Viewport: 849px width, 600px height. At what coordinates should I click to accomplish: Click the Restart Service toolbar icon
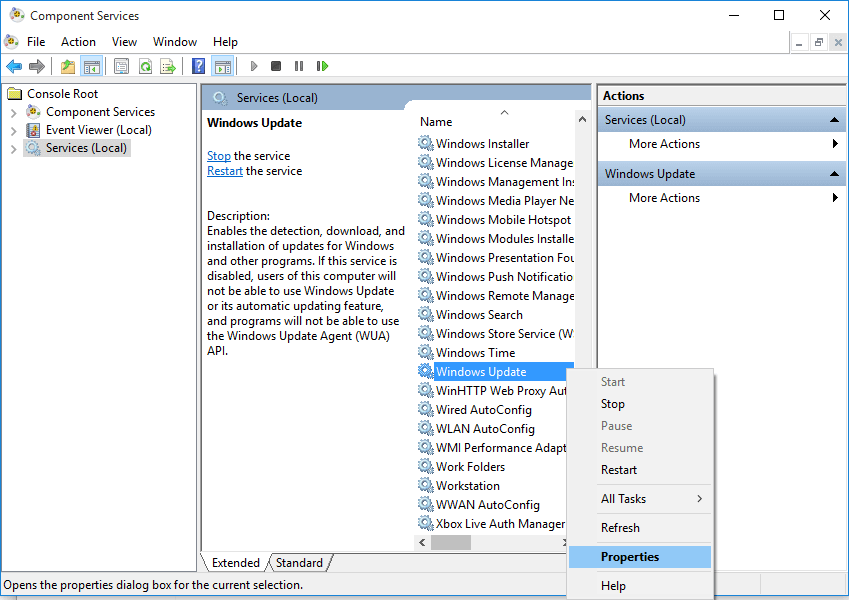tap(321, 66)
